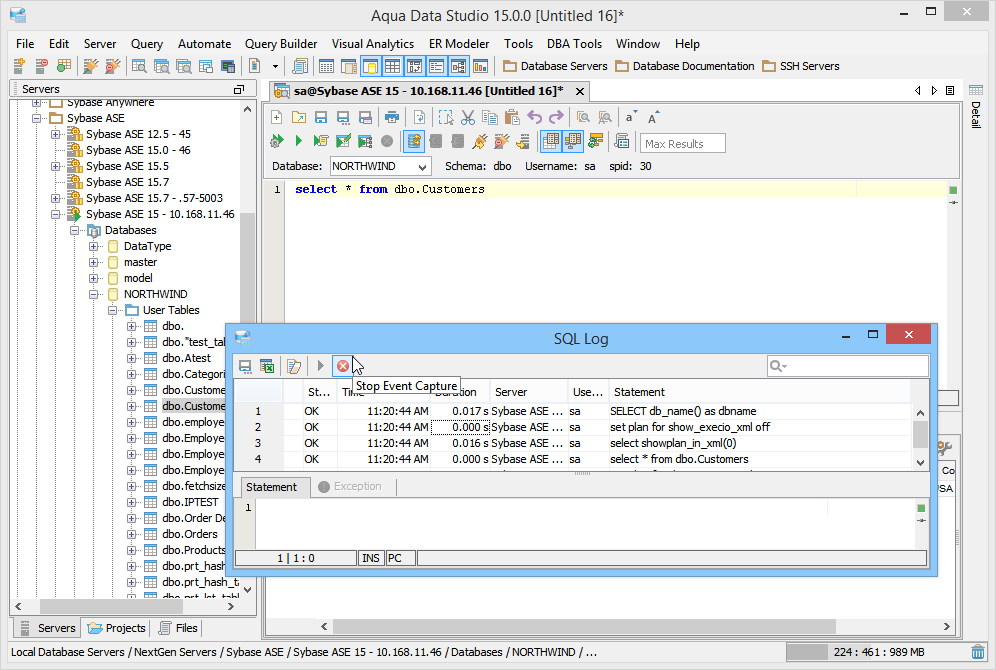
Task: Click the magnifier icon left of lowercase a
Action: coord(605,117)
